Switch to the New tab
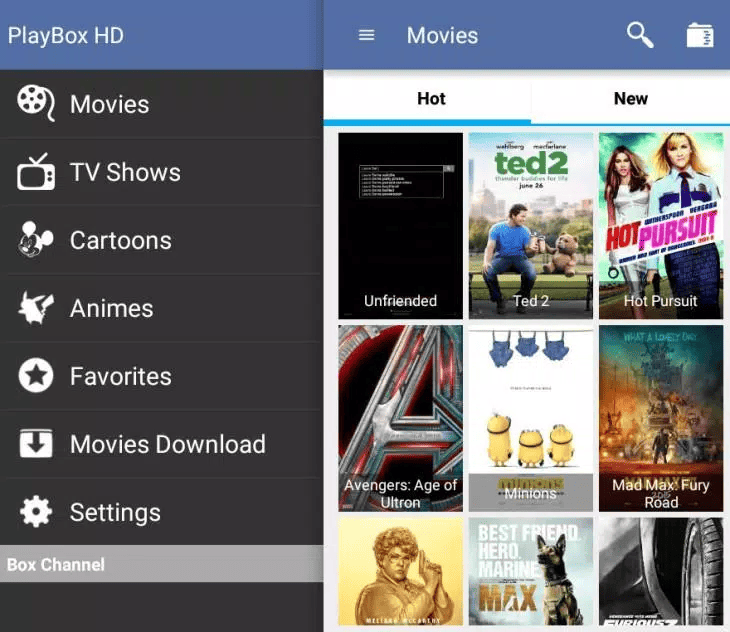This screenshot has width=730, height=632. point(630,98)
